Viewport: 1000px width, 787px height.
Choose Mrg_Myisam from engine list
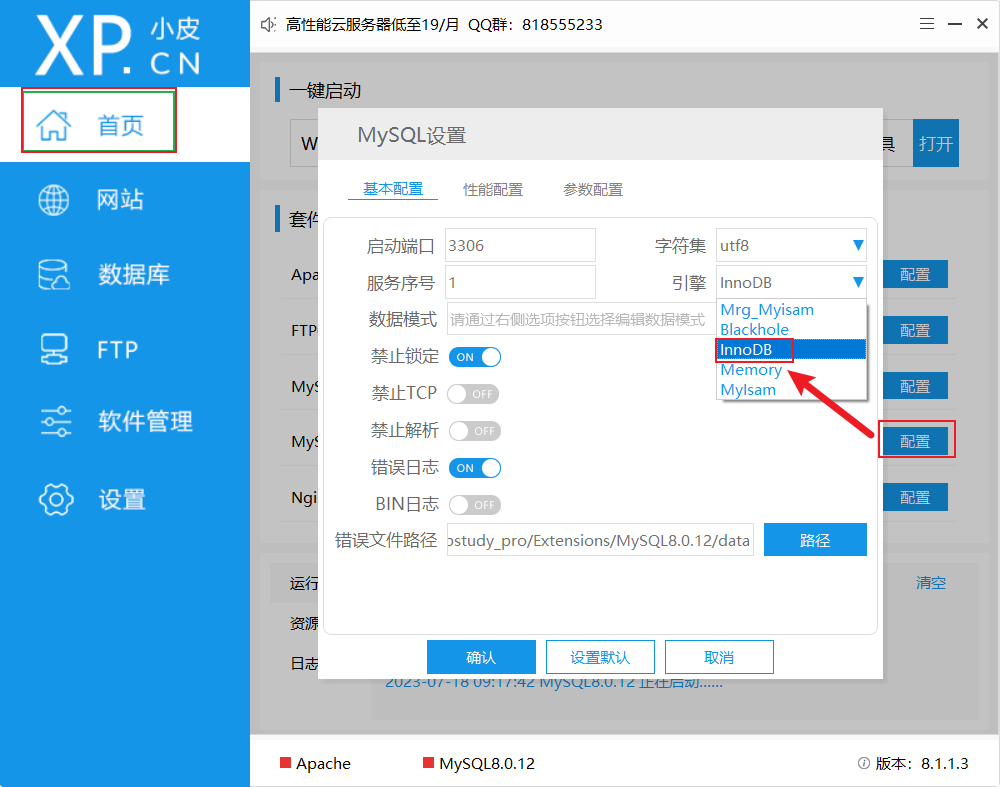[x=791, y=309]
